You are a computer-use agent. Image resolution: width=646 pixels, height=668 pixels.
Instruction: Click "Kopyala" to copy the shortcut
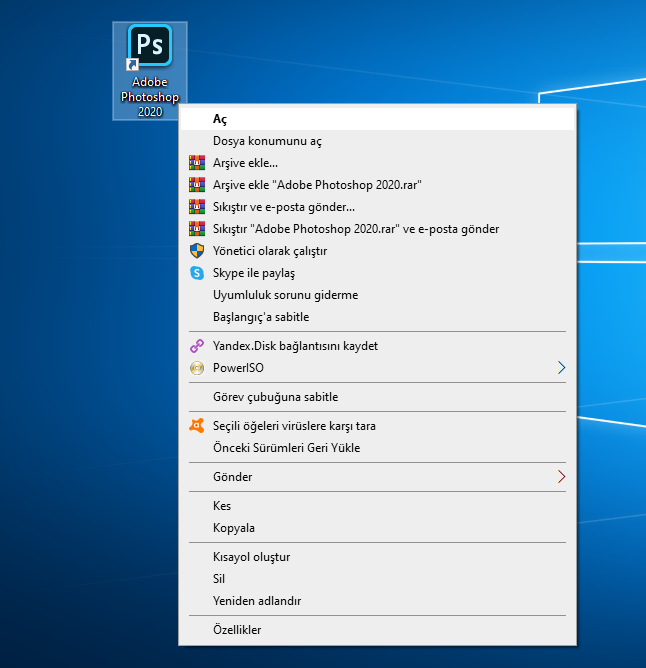tap(234, 528)
